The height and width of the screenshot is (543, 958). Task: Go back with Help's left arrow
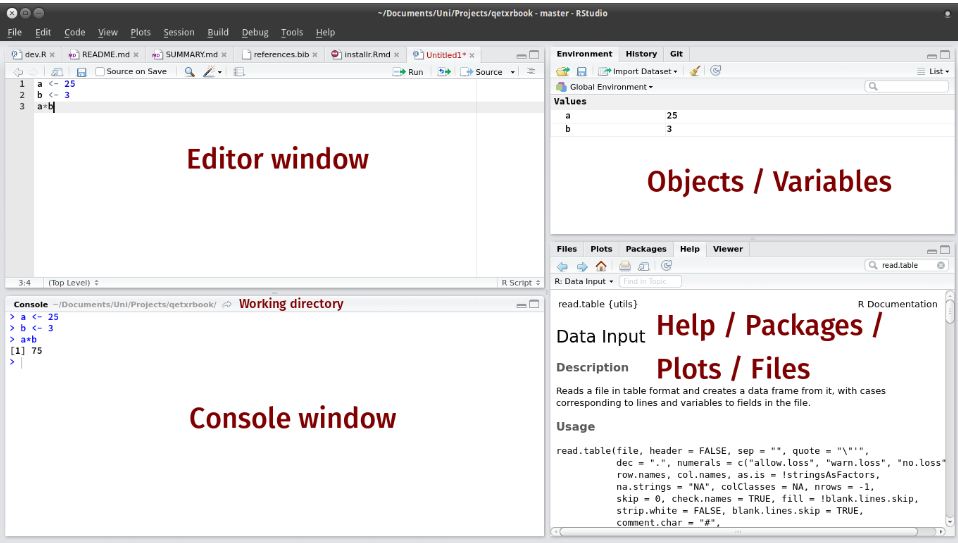562,266
